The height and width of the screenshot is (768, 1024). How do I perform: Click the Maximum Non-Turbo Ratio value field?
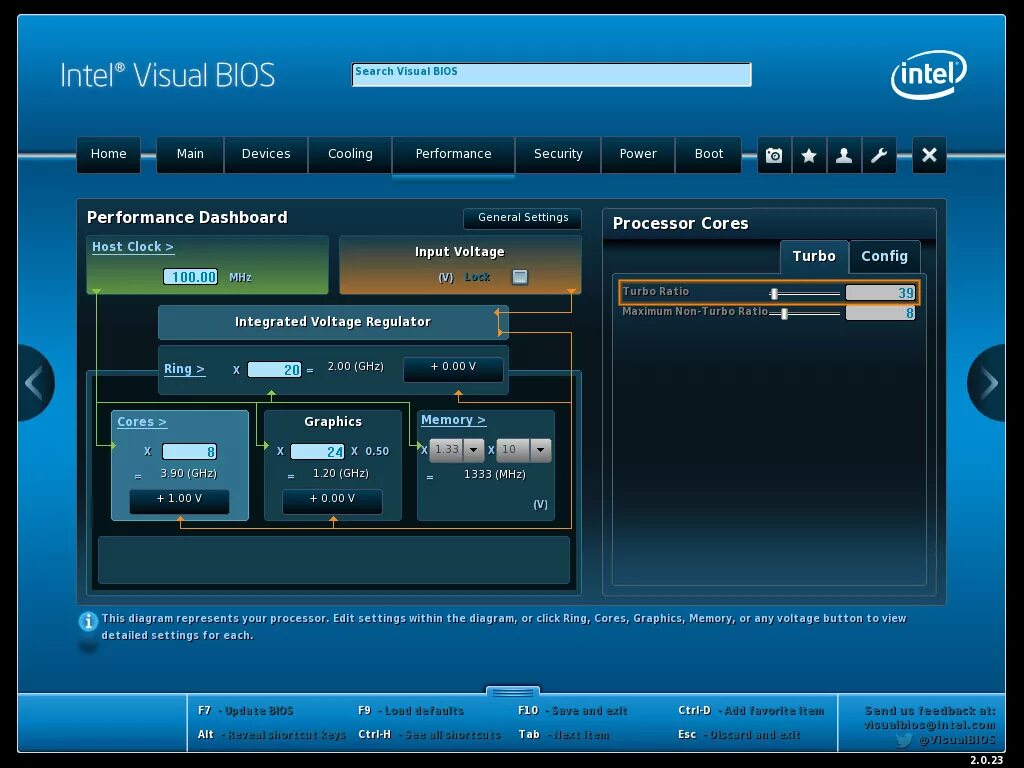(x=880, y=313)
